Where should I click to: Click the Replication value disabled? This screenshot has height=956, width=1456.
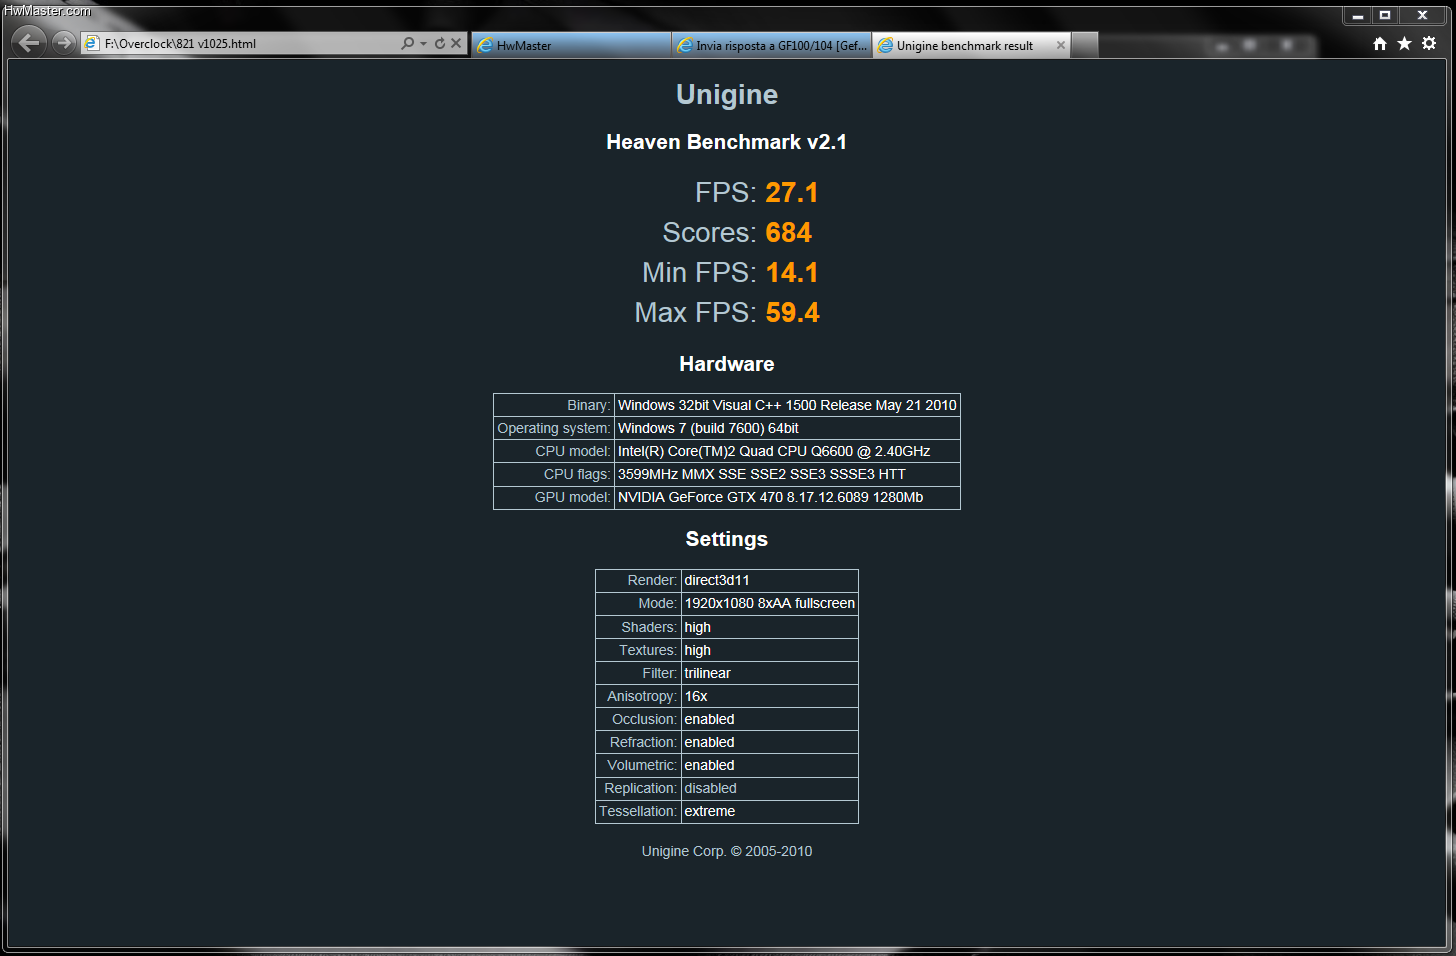click(x=769, y=788)
